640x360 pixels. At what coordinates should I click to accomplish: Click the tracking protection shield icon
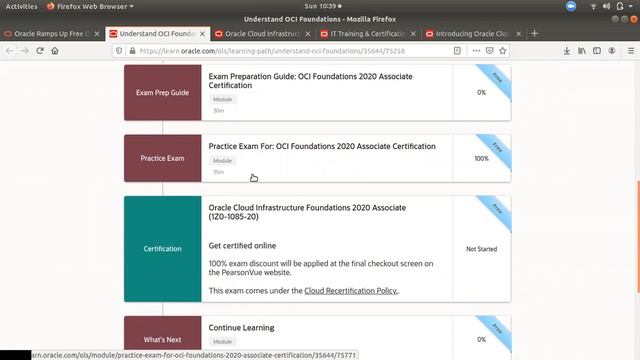[x=119, y=51]
